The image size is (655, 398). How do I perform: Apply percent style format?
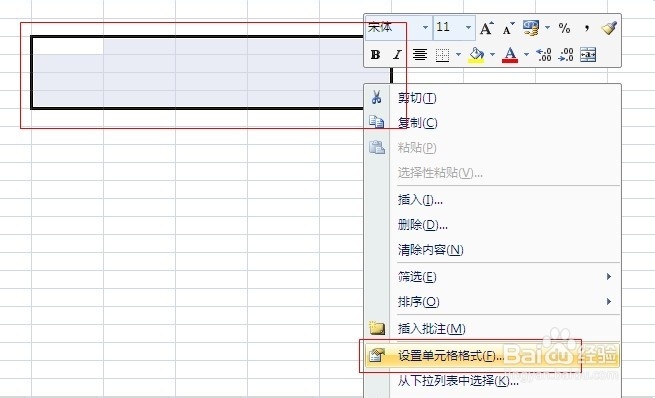(x=564, y=28)
